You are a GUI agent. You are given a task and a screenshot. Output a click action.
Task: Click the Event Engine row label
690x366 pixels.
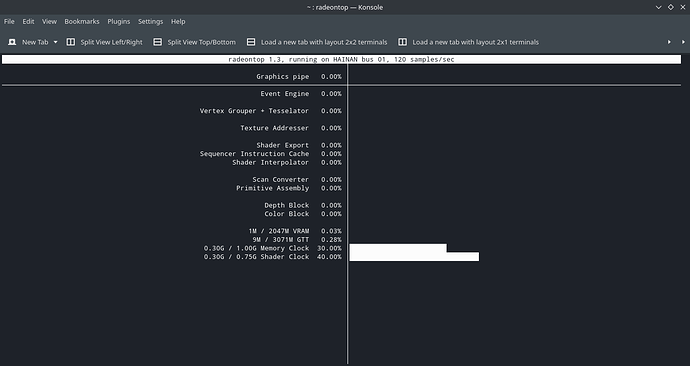click(x=285, y=94)
